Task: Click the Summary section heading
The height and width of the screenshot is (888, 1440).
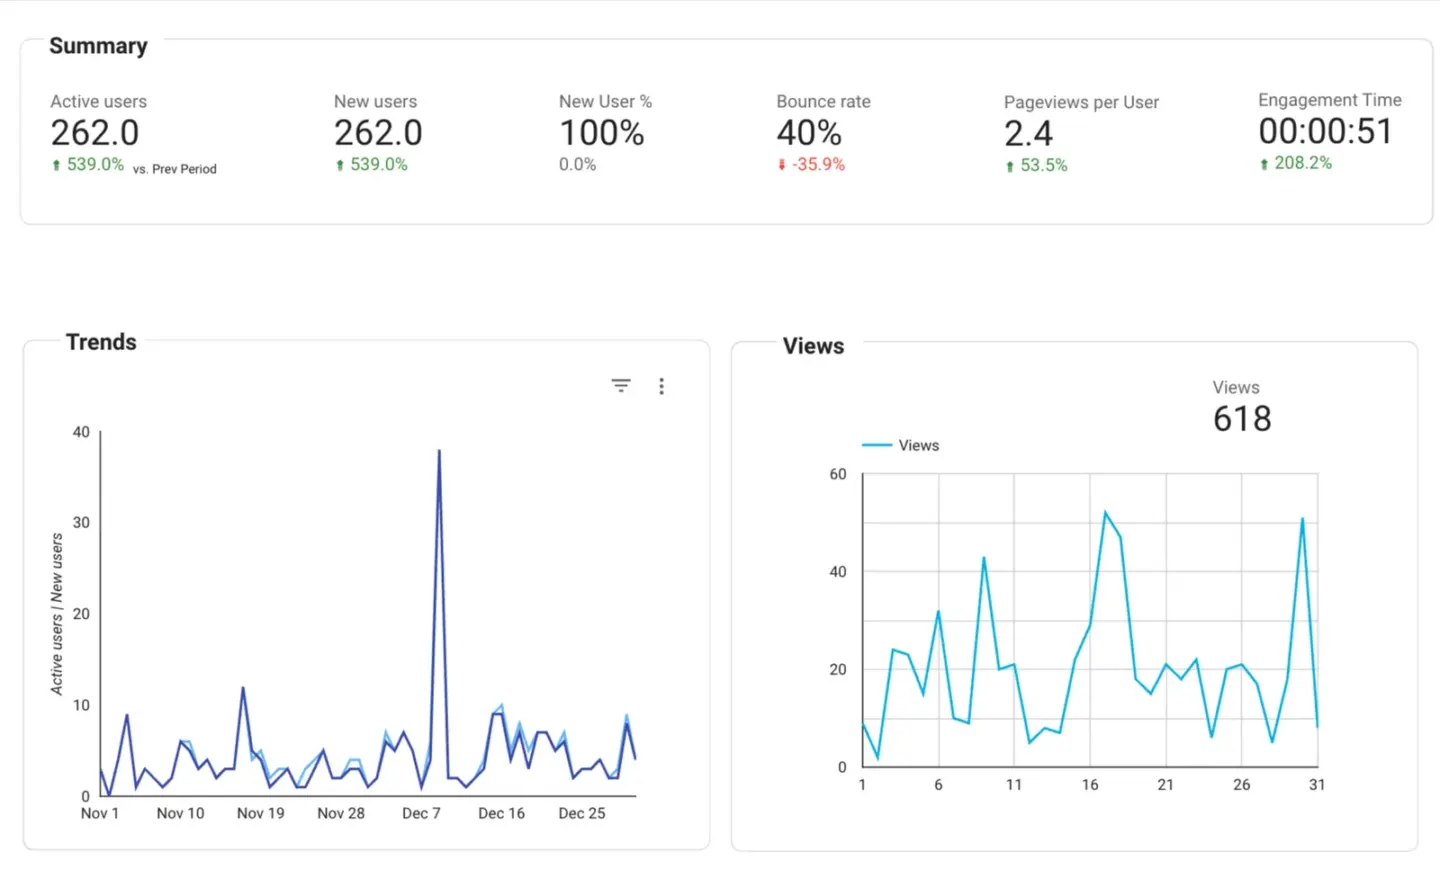Action: coord(98,46)
